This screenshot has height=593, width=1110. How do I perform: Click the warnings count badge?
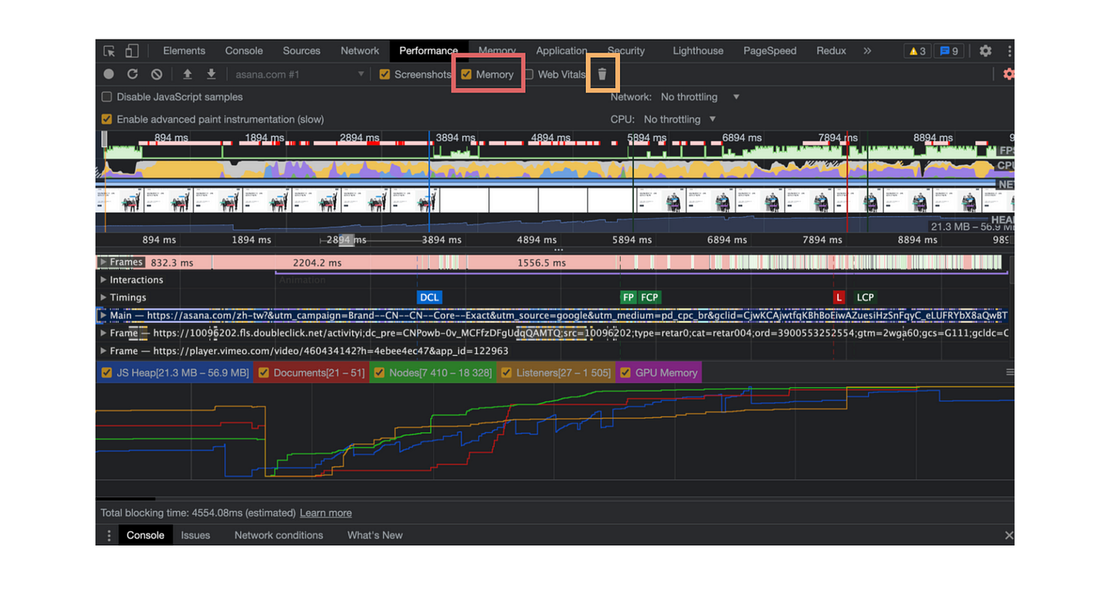(916, 51)
